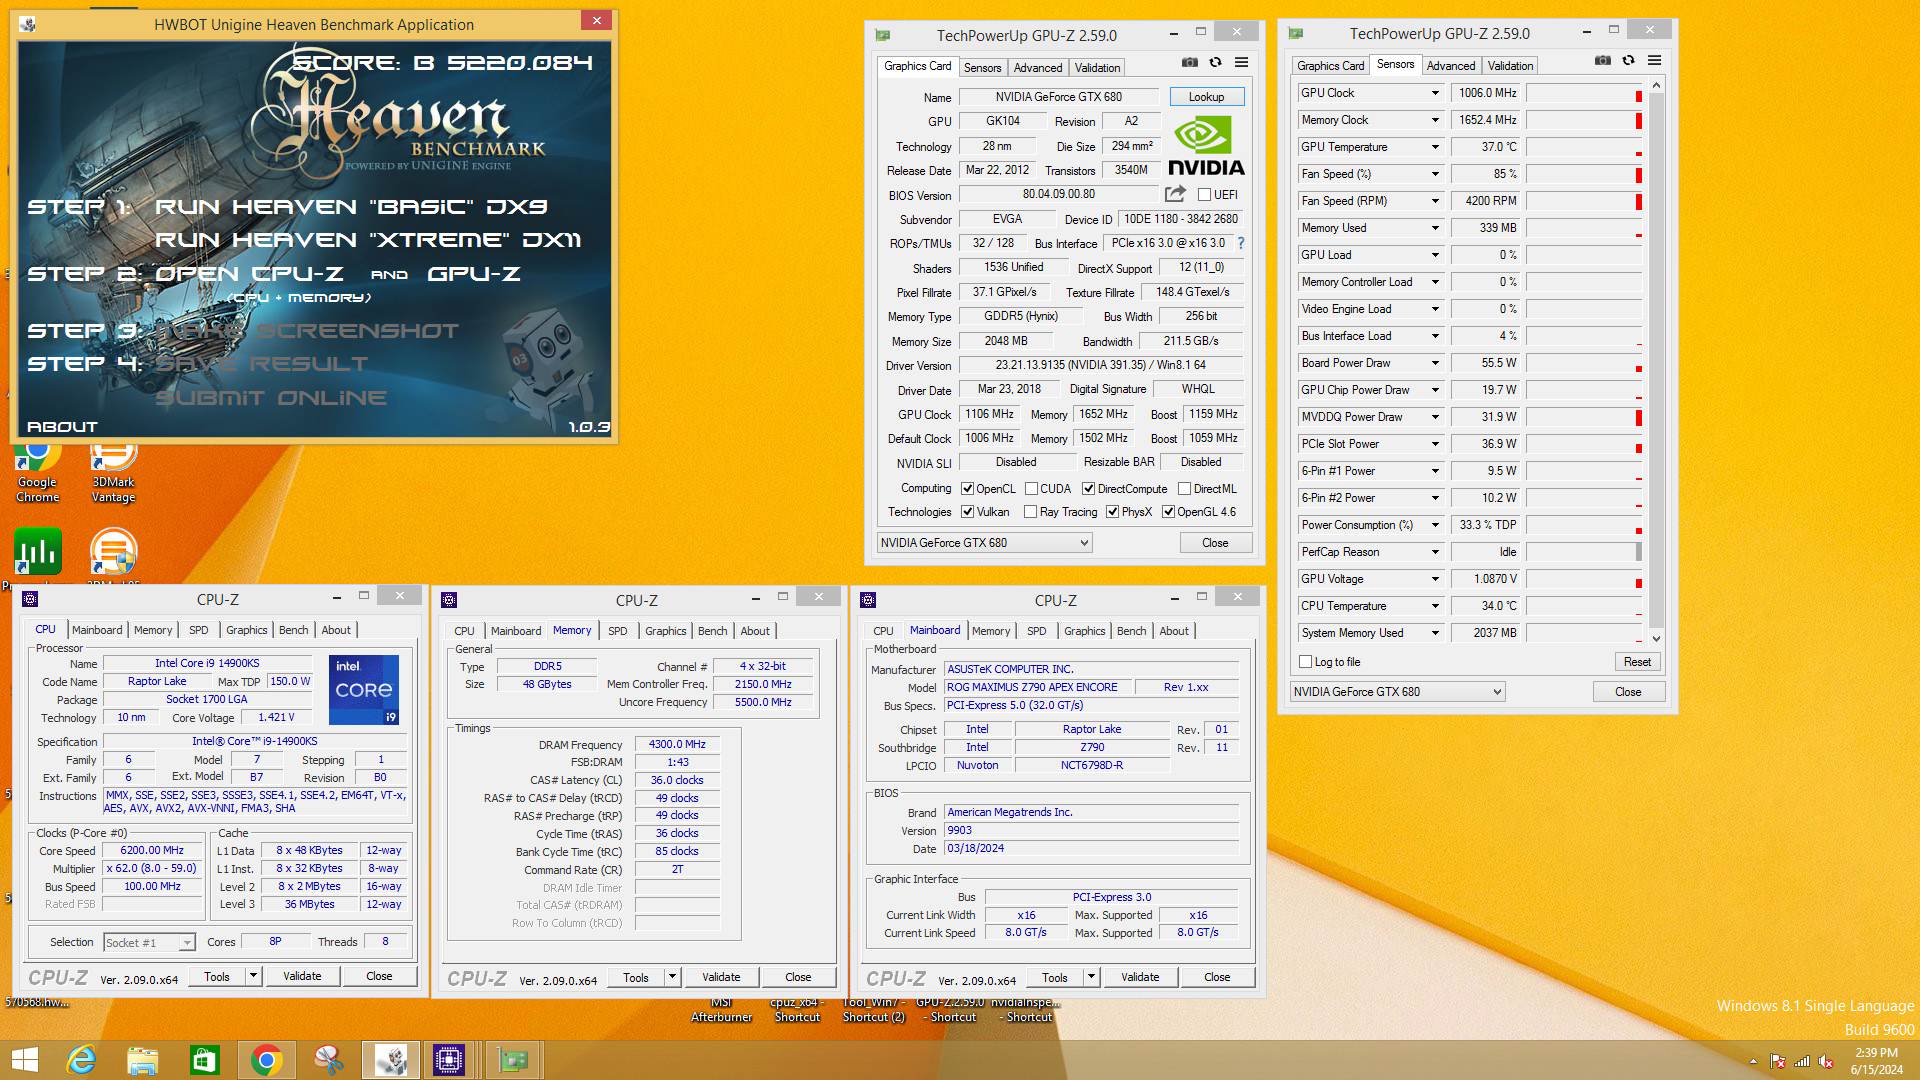
Task: Click the clock date in system tray
Action: (1877, 1069)
